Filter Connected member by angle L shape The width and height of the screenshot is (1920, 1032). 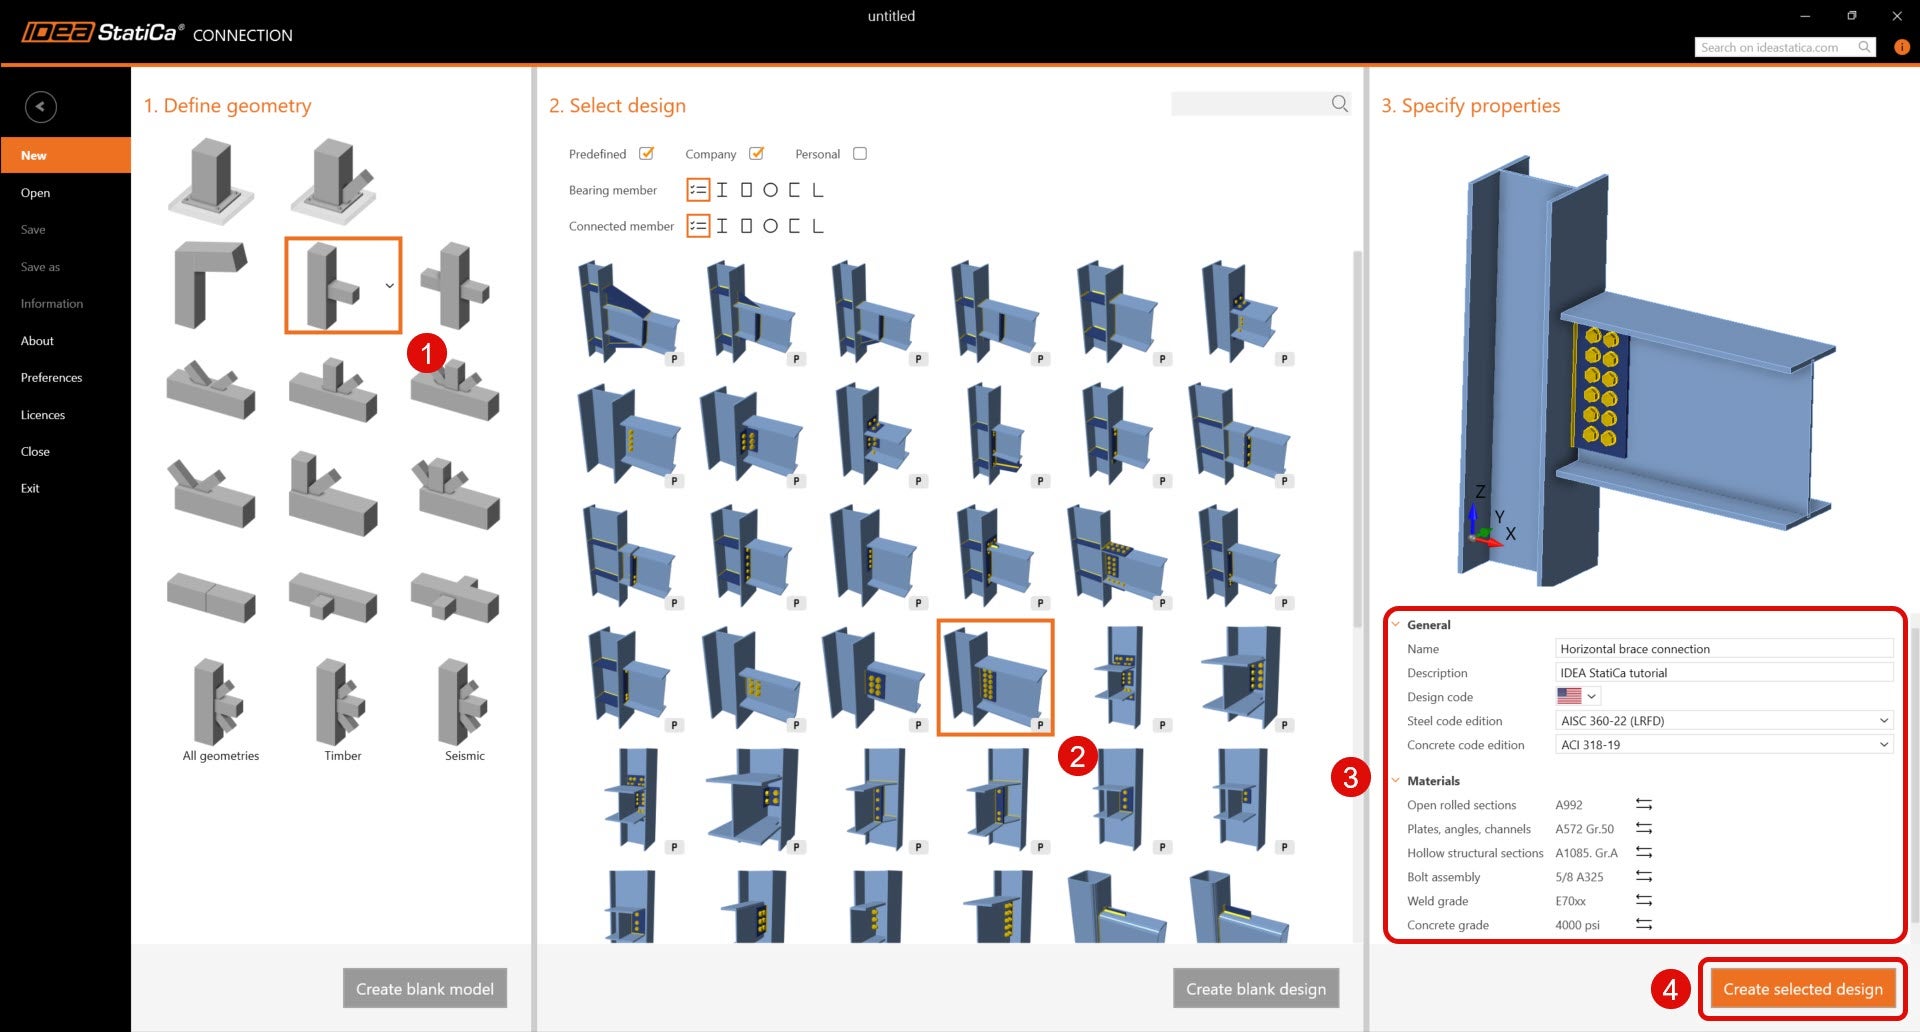coord(818,226)
